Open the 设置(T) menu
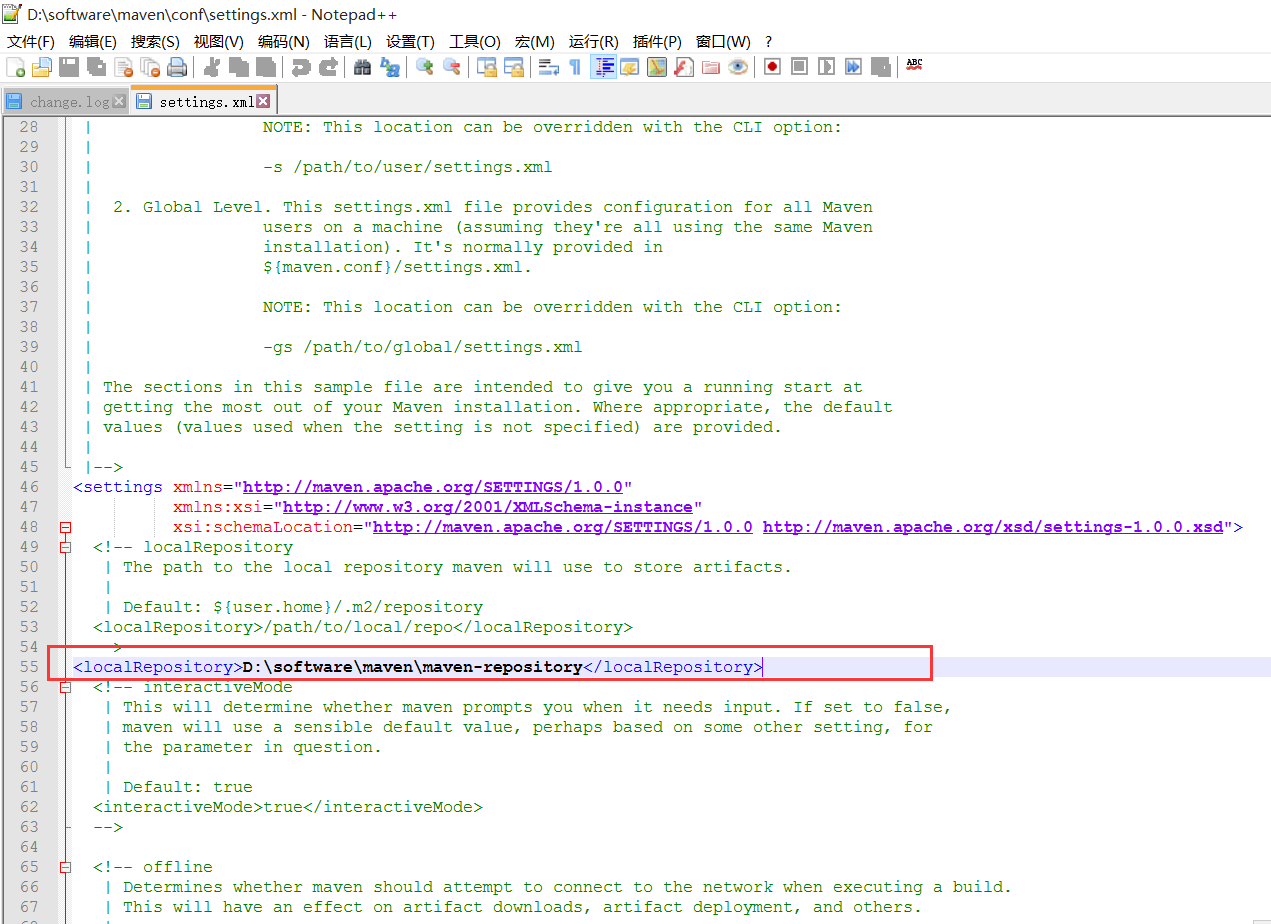1271x924 pixels. pyautogui.click(x=410, y=41)
